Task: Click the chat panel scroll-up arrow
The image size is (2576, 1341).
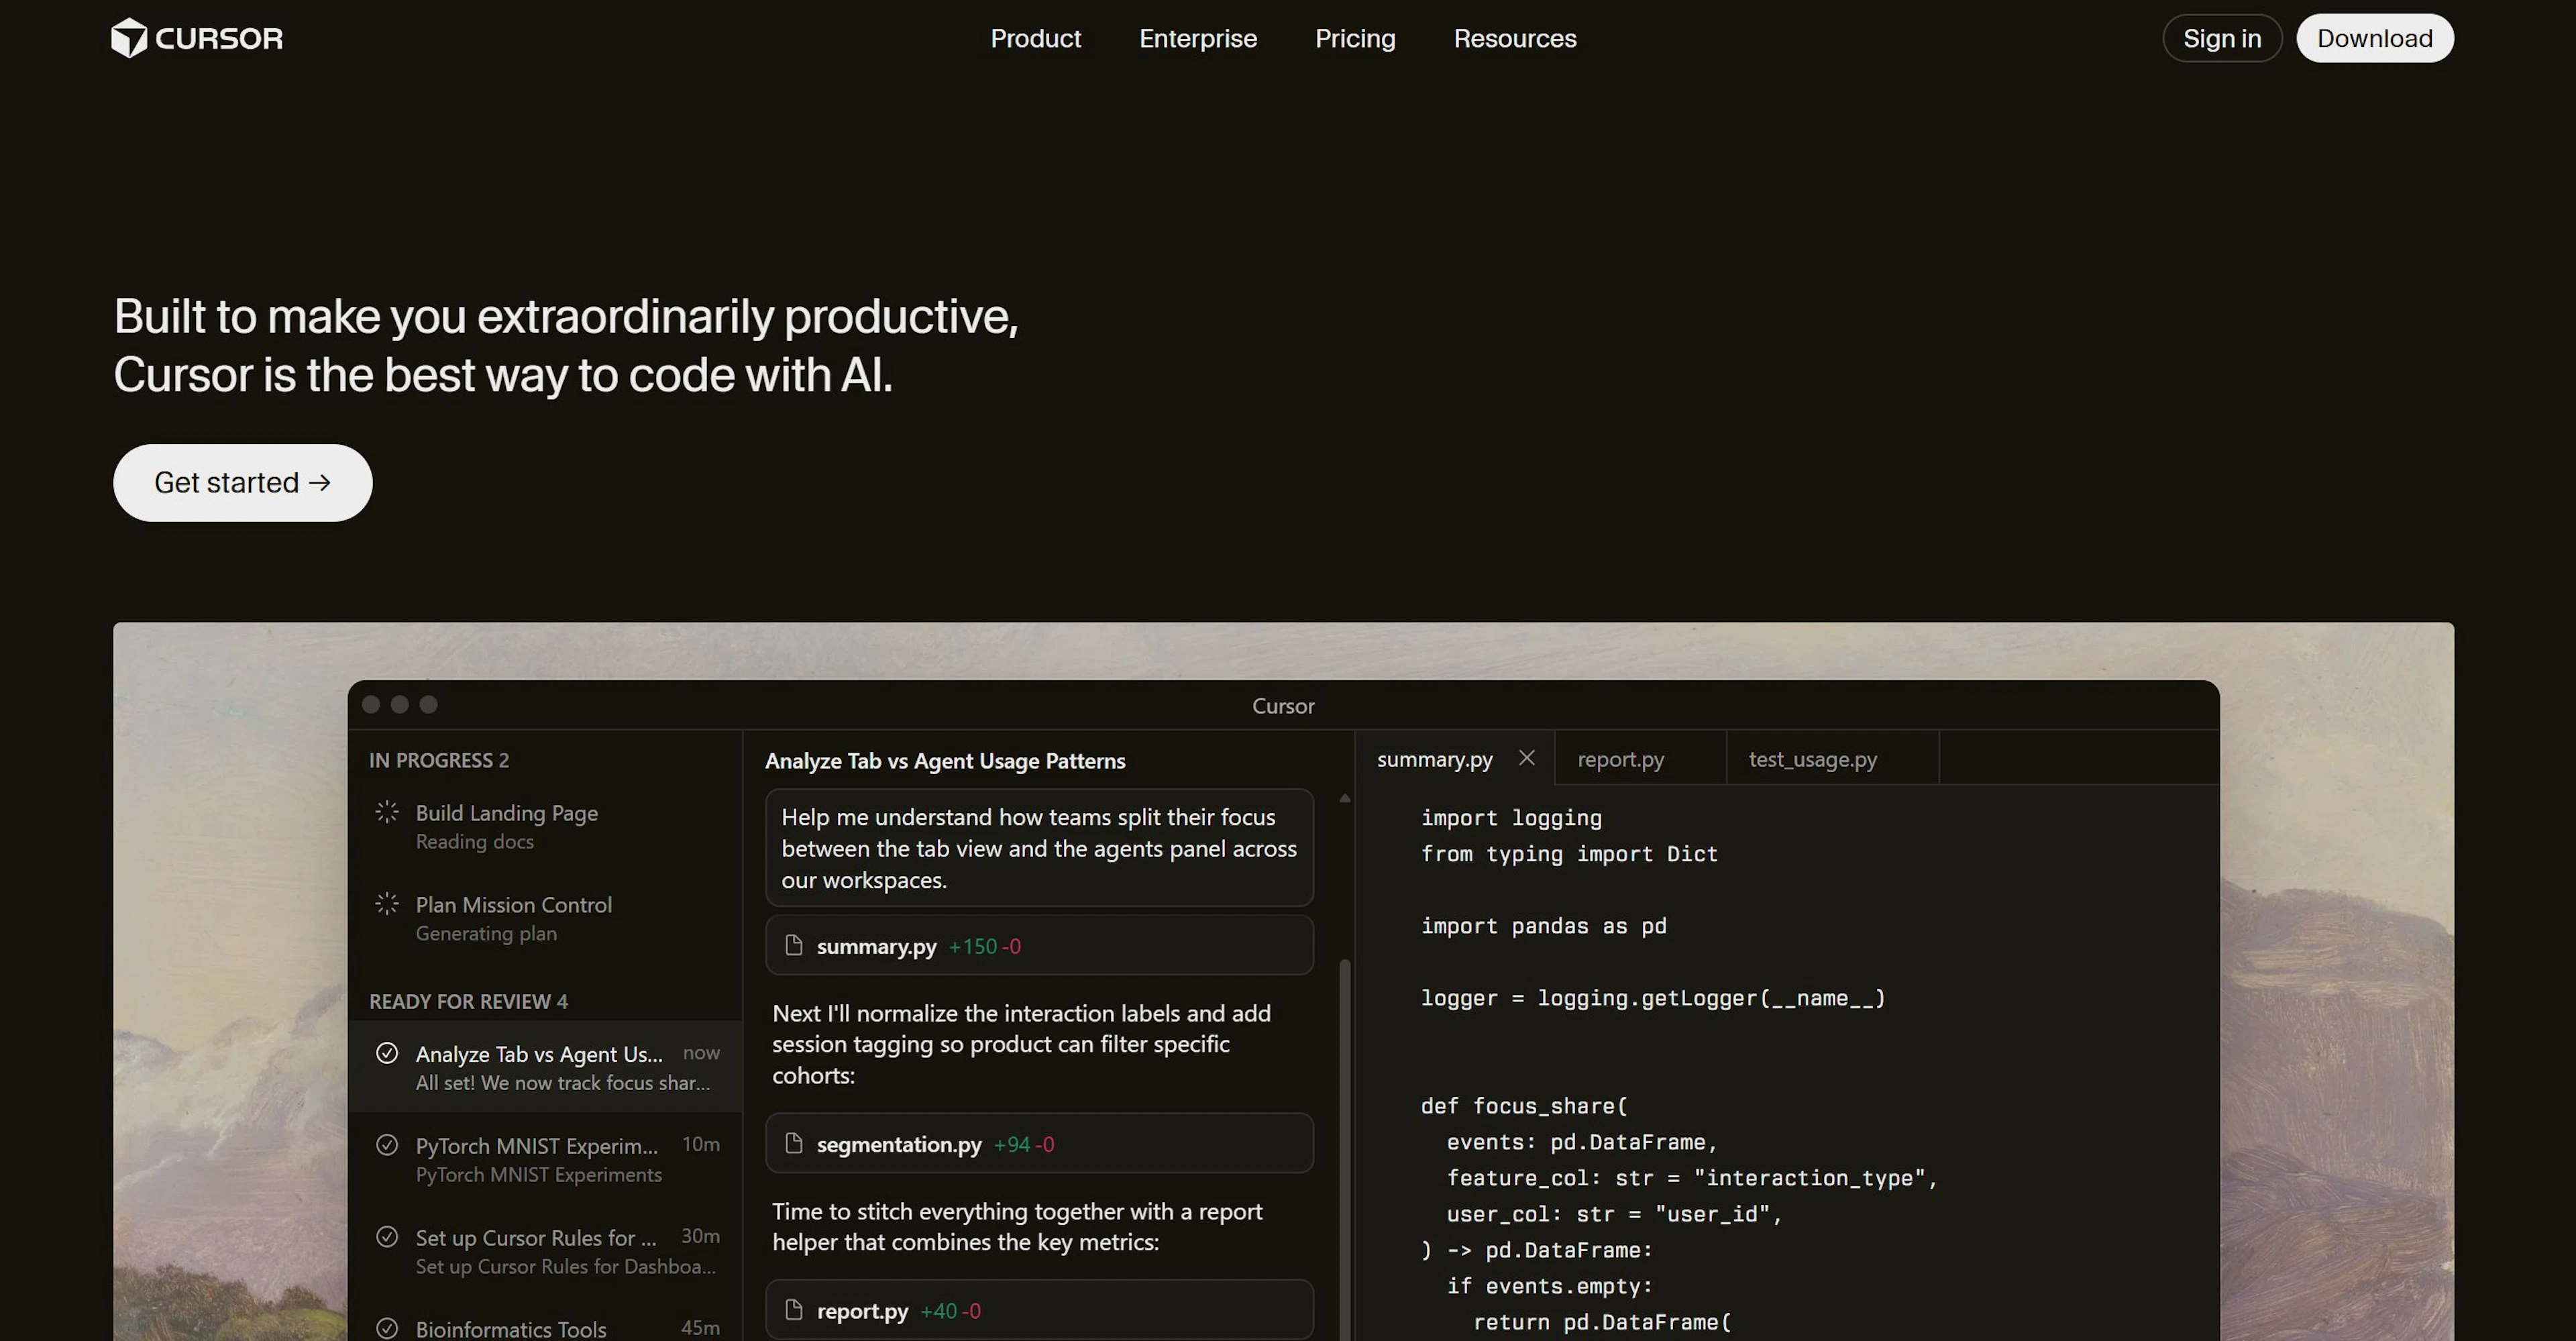Action: tap(1344, 798)
